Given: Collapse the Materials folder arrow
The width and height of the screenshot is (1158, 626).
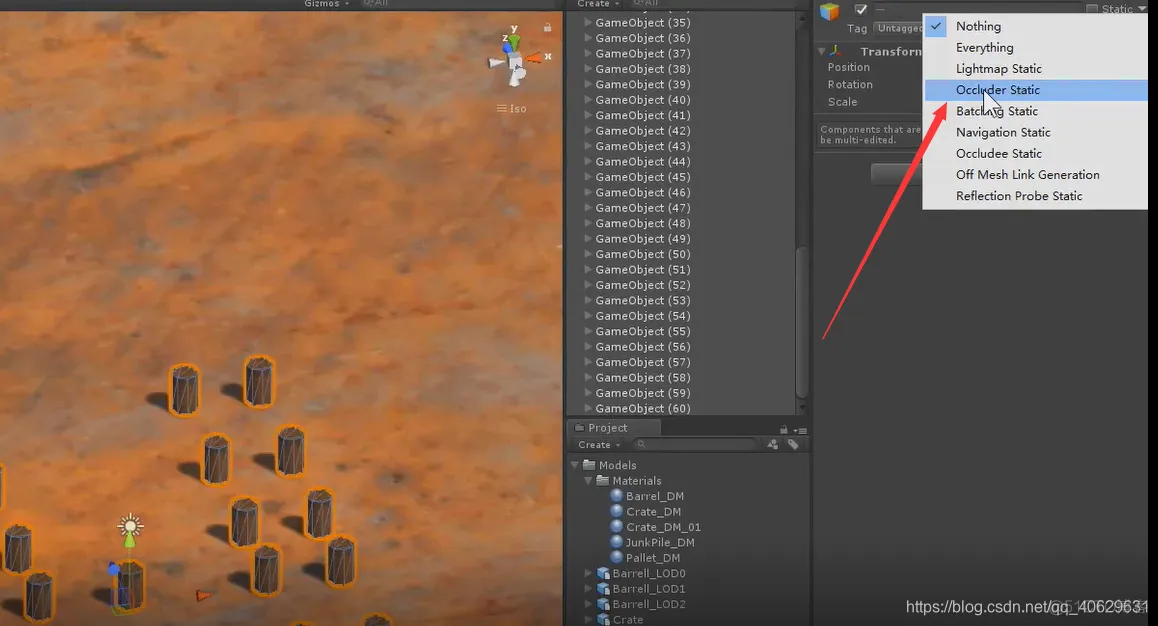Looking at the screenshot, I should tap(589, 481).
